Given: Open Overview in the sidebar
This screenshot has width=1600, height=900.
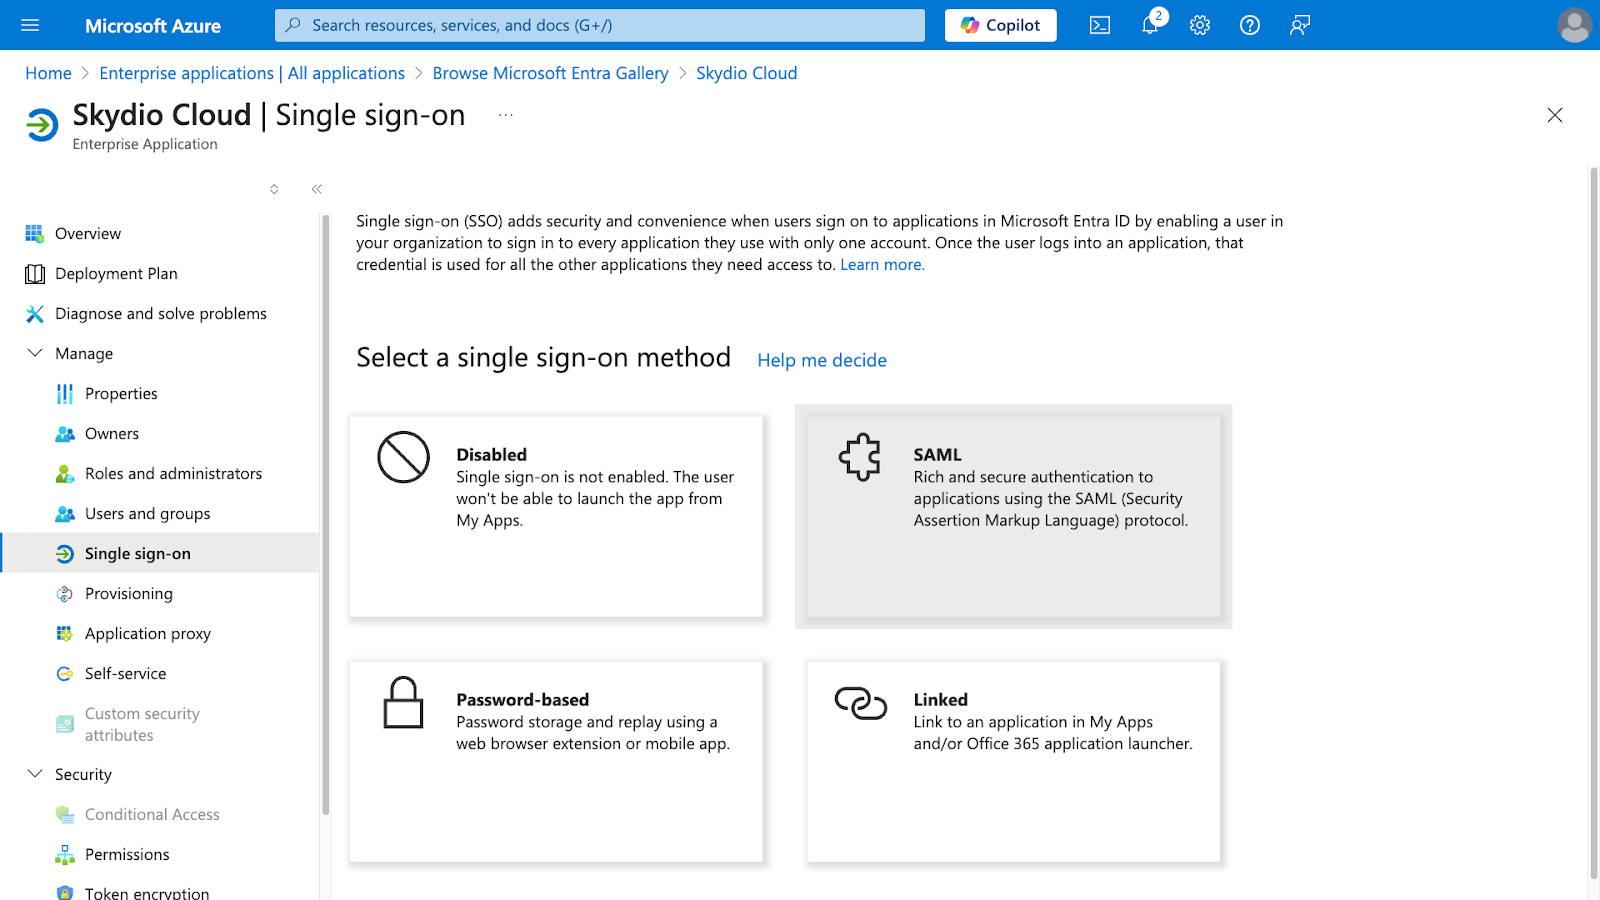Looking at the screenshot, I should (x=160, y=233).
